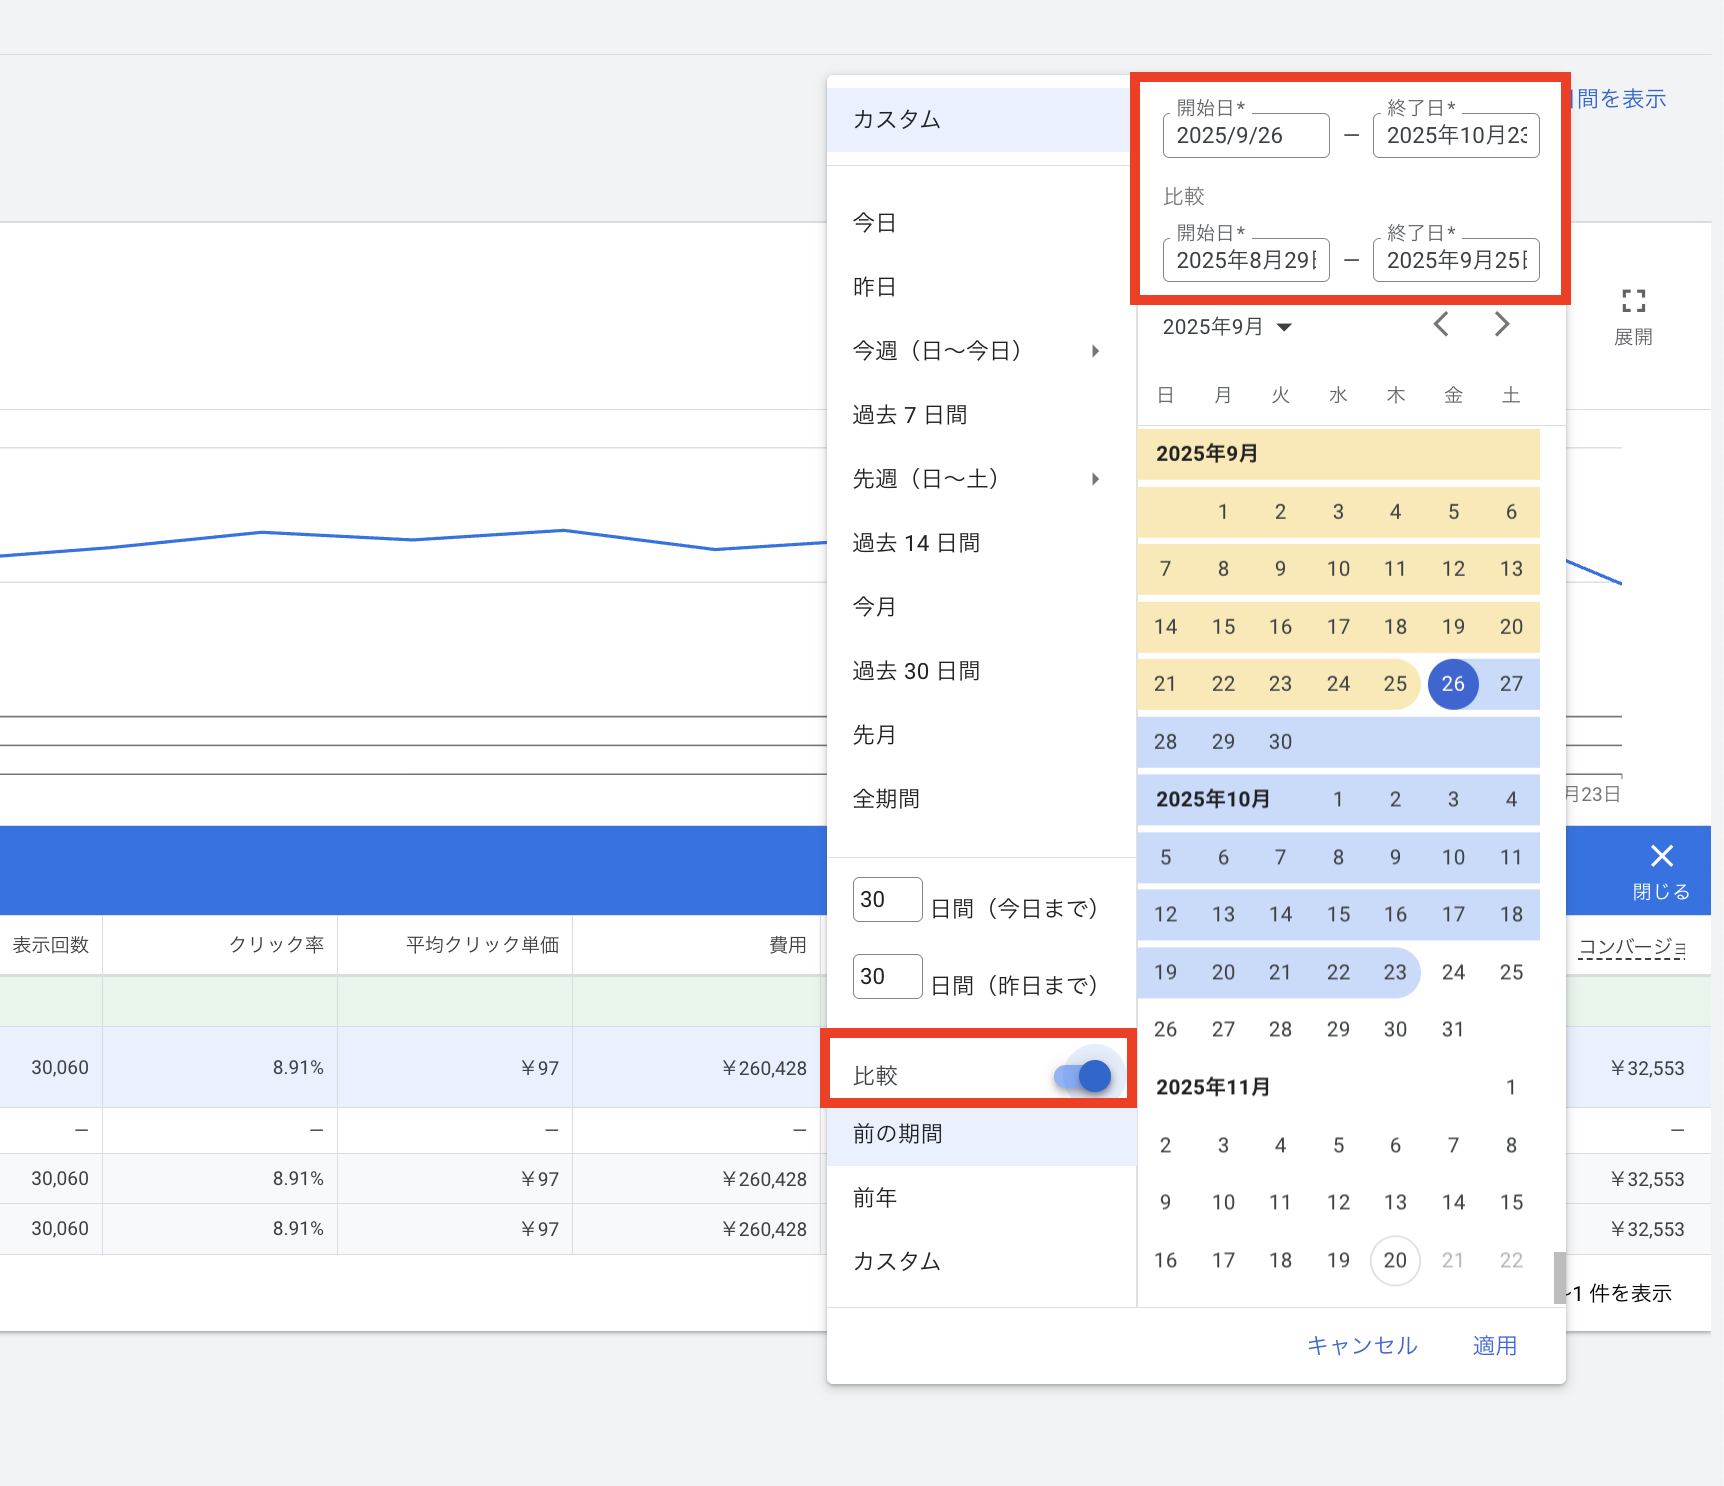Select the 全期間 option
Viewport: 1724px width, 1486px height.
pyautogui.click(x=885, y=799)
